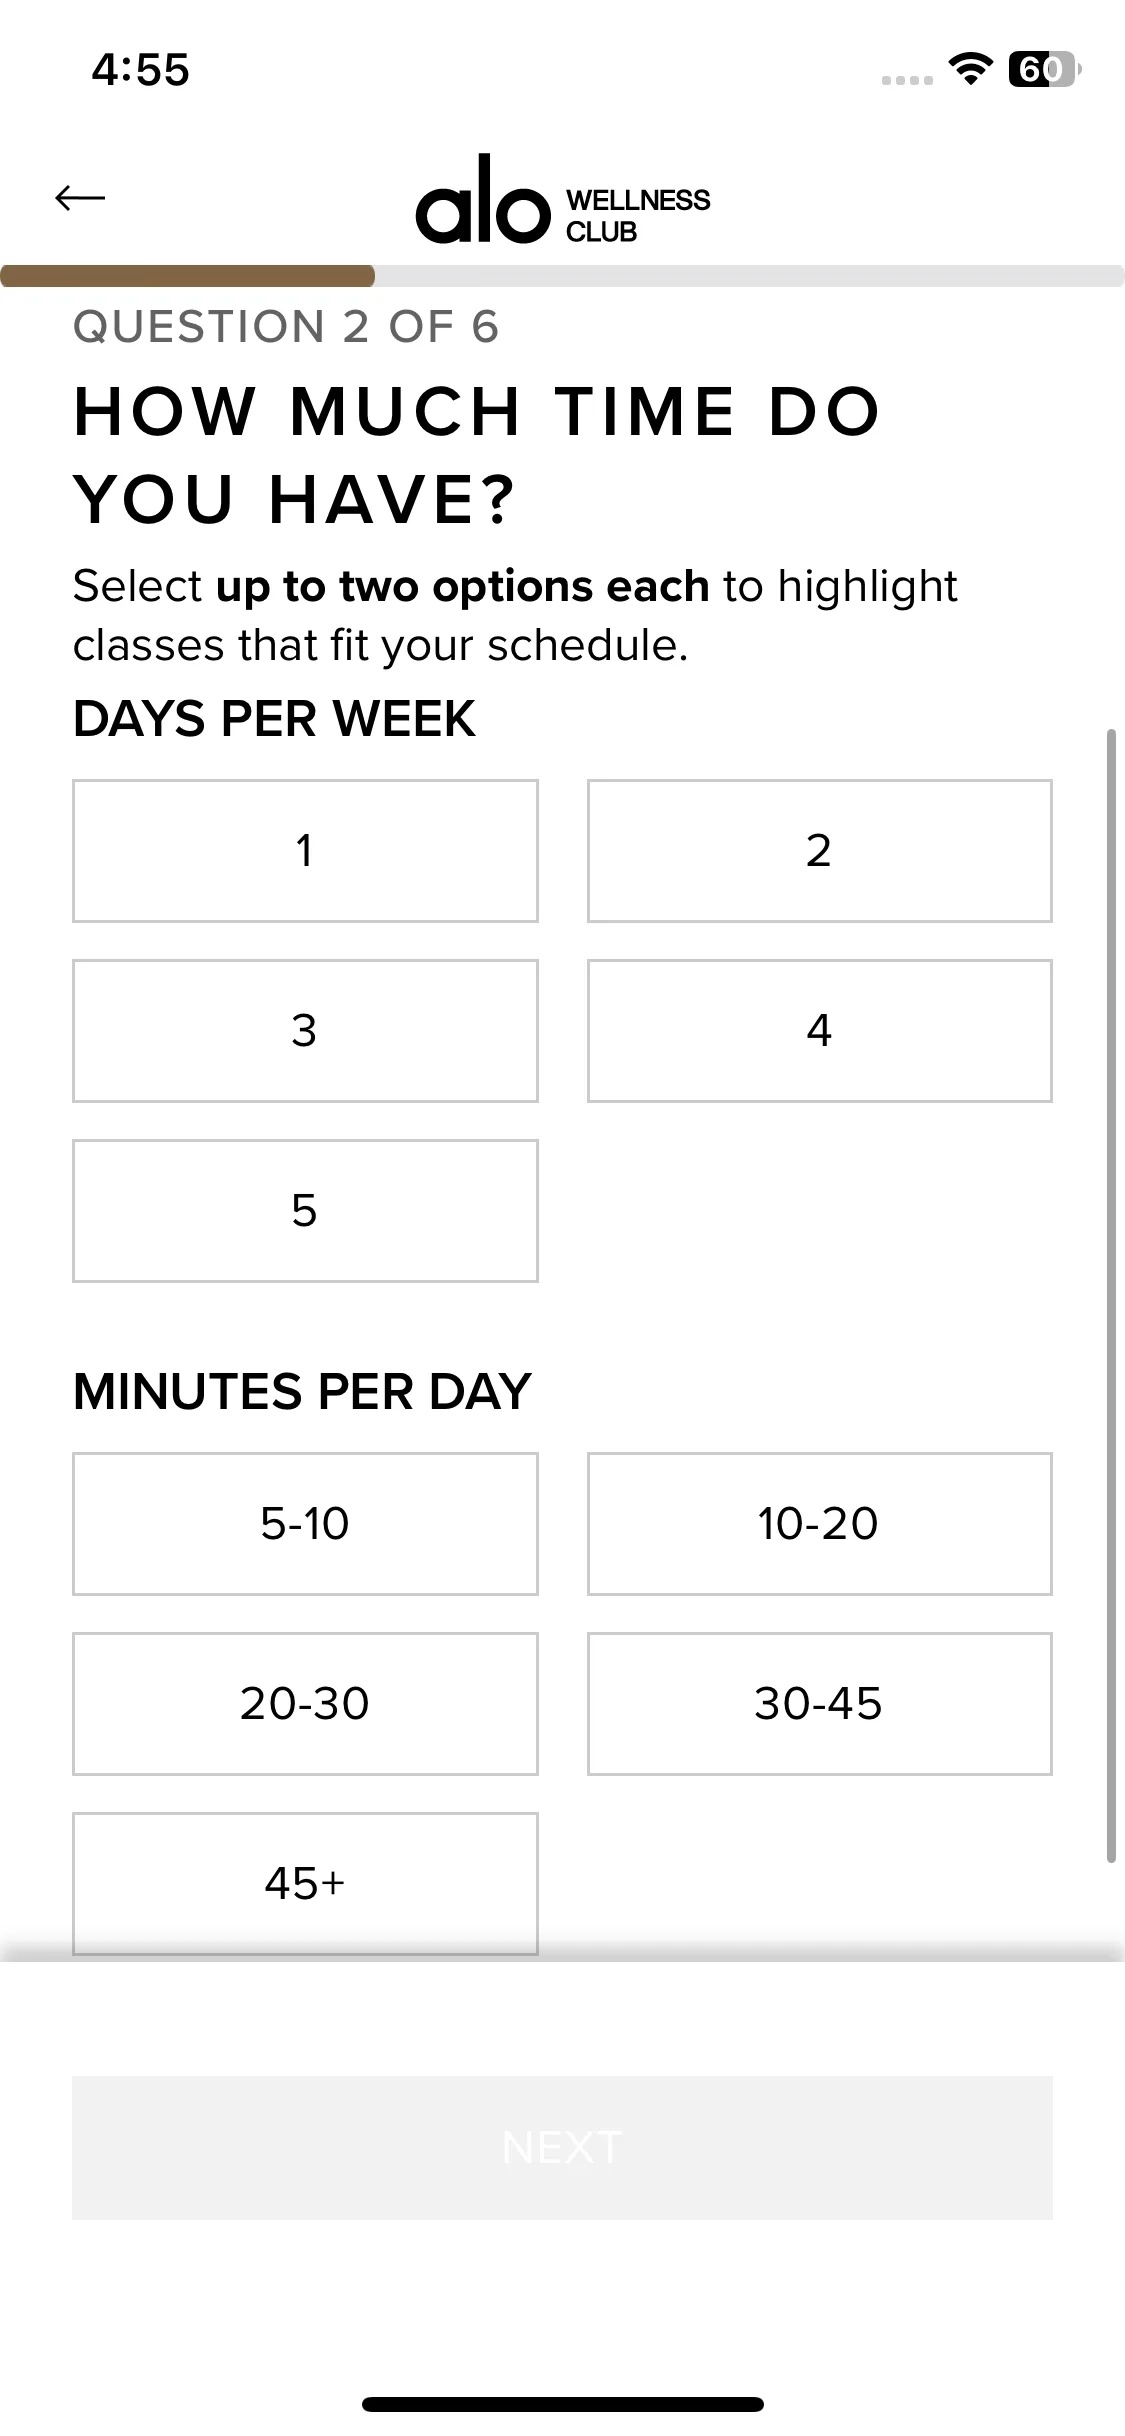Click the quiz progress bar
Screen dimensions: 1125x2436
point(562,276)
